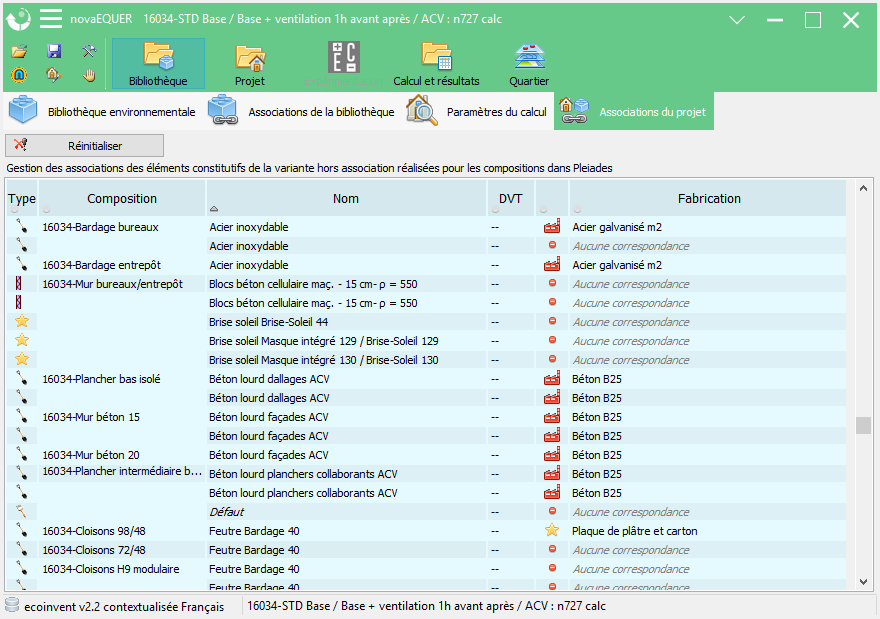Select Béton lourd planchers collaborants ACV first row
This screenshot has width=880, height=619.
(346, 474)
